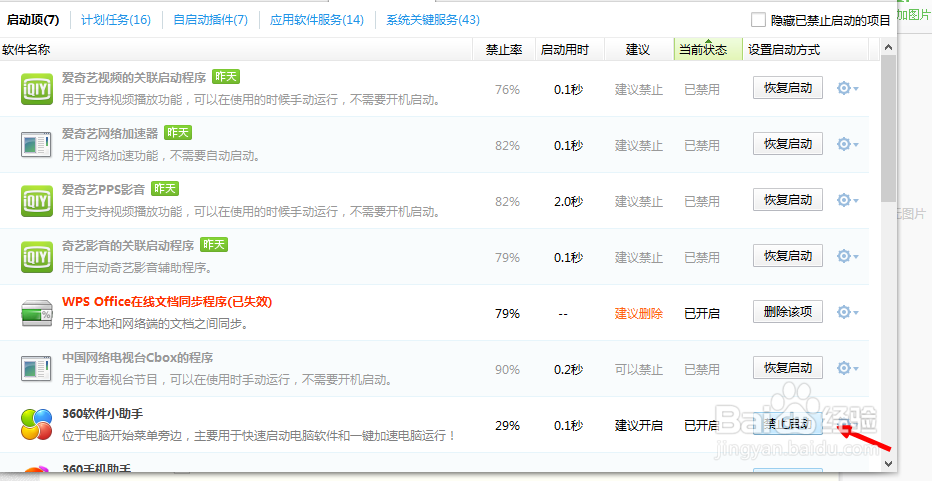
Task: Click the 昨天 tag beside 爱奇艺PPS影音
Action: point(165,188)
